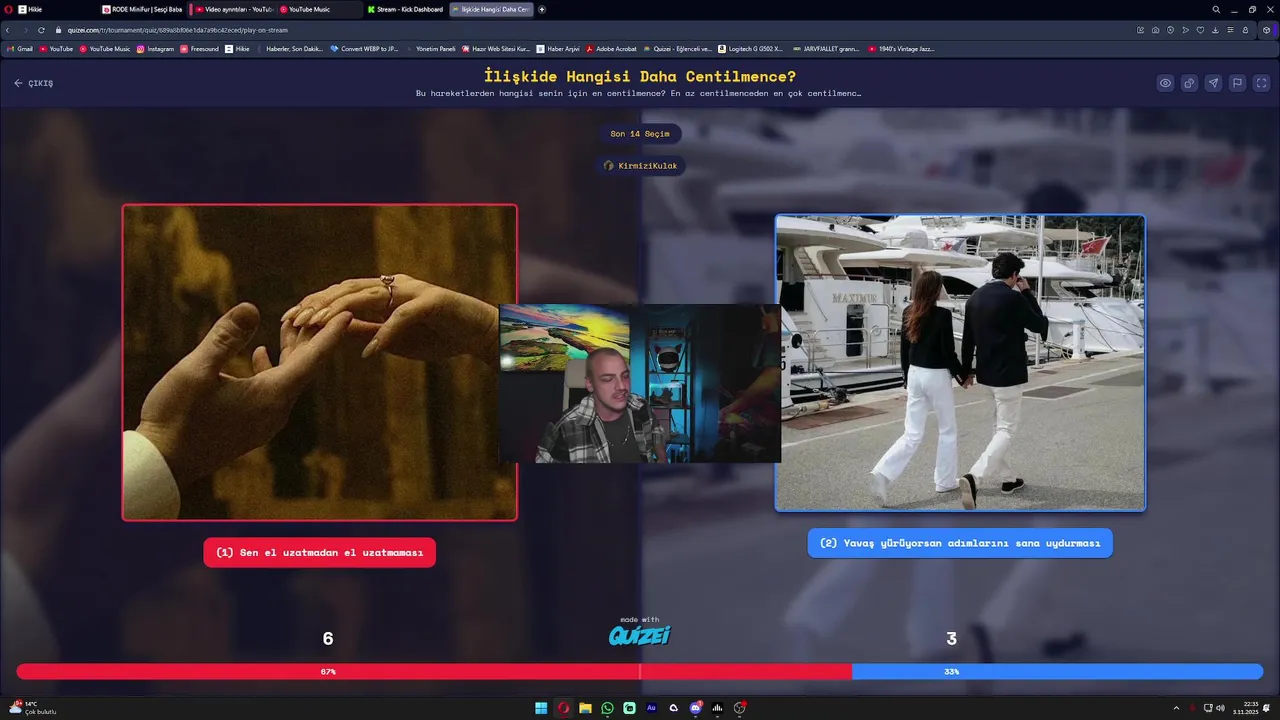Click the profile account icon in toolbar
Viewport: 1280px width, 720px height.
[1245, 30]
